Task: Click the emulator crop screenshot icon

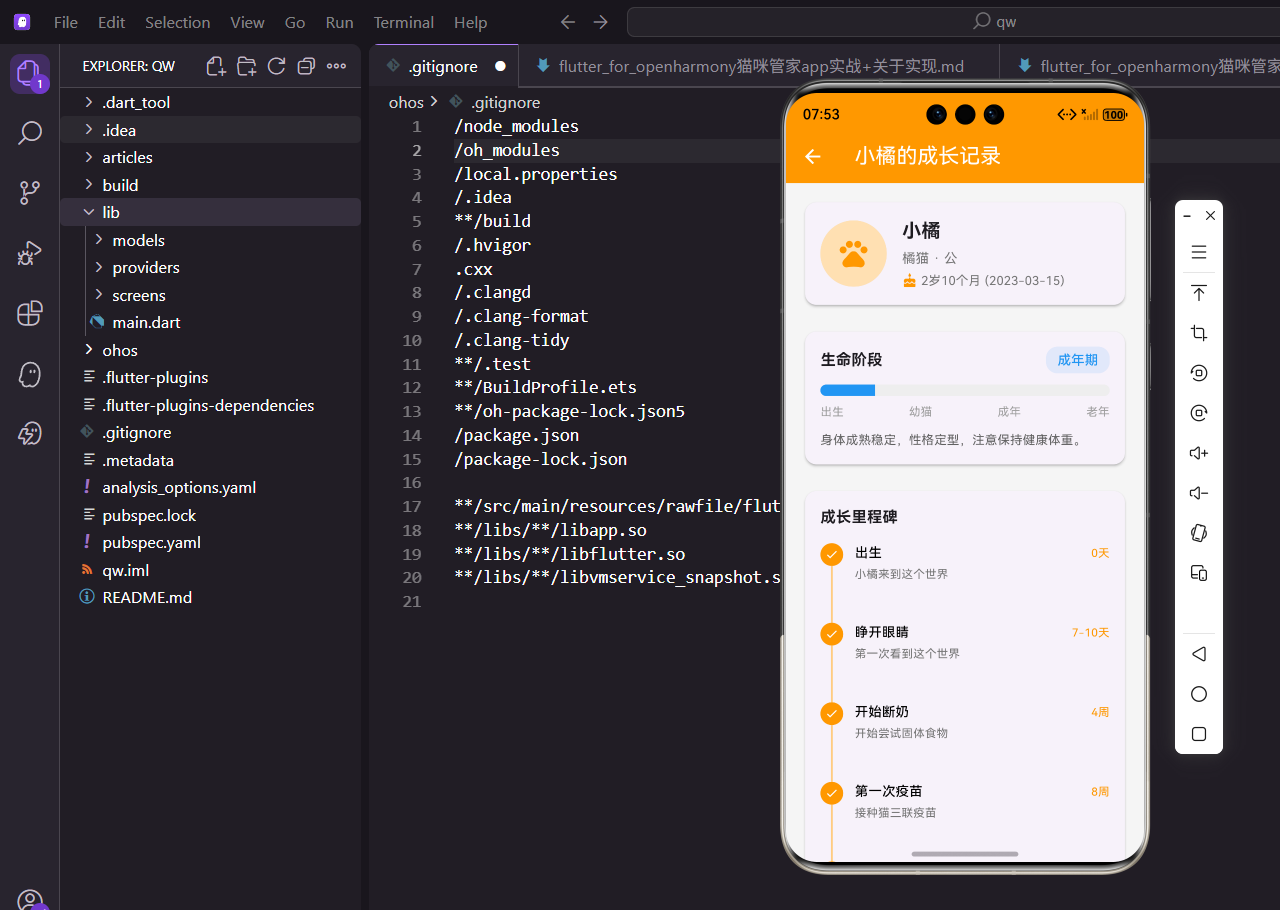Action: click(x=1199, y=333)
